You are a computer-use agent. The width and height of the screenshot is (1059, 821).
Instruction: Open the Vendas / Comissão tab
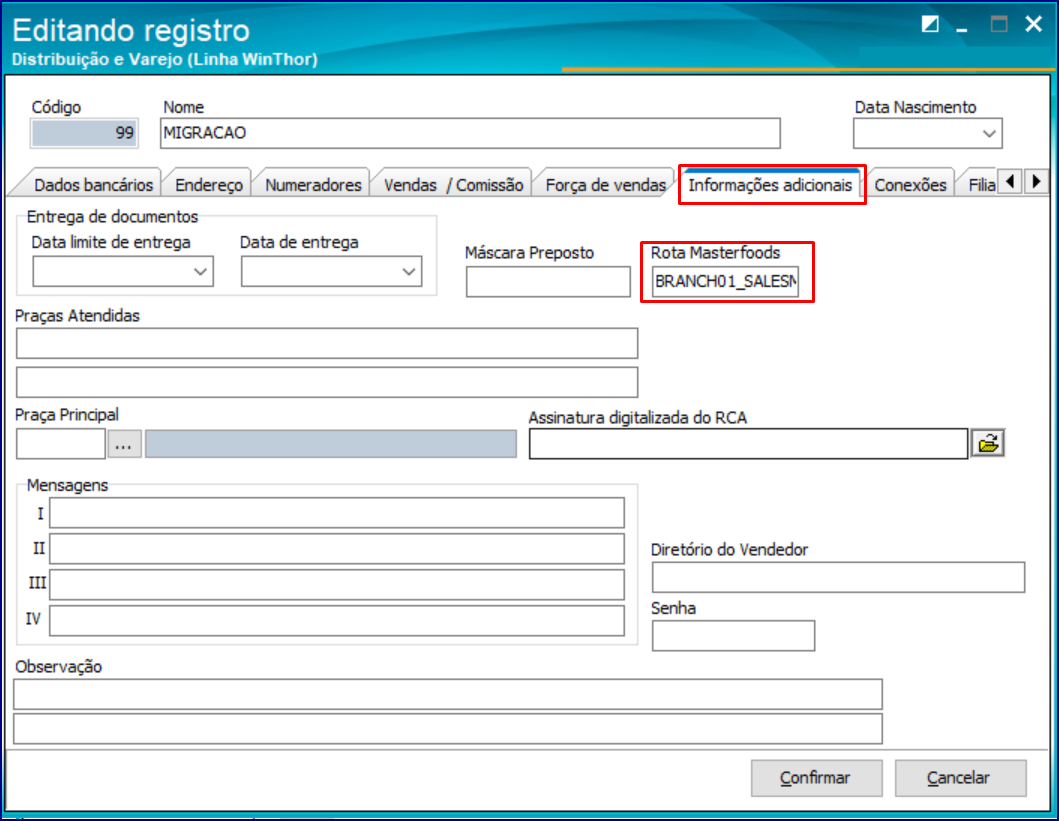tap(453, 185)
